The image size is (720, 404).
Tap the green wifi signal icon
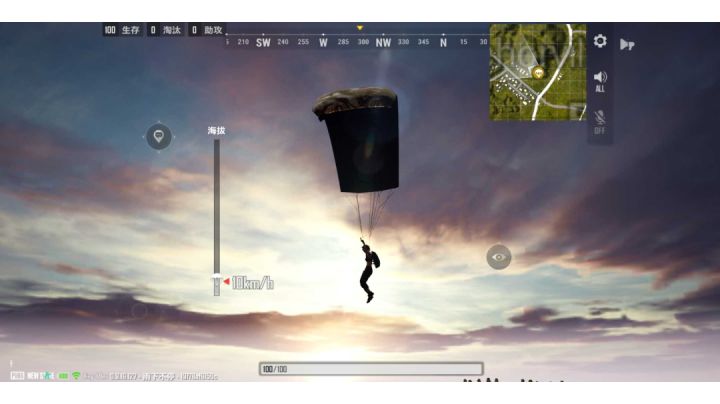click(76, 376)
